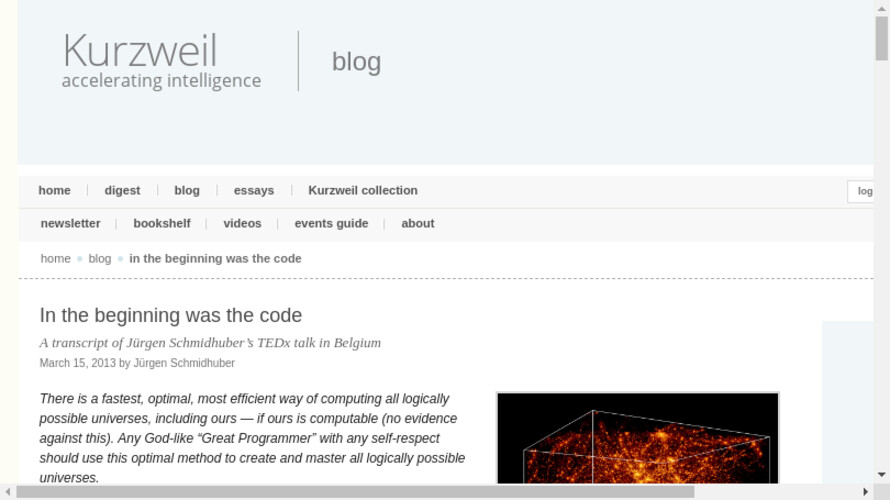
Task: Open the universe simulation image thumbnail
Action: click(x=637, y=438)
